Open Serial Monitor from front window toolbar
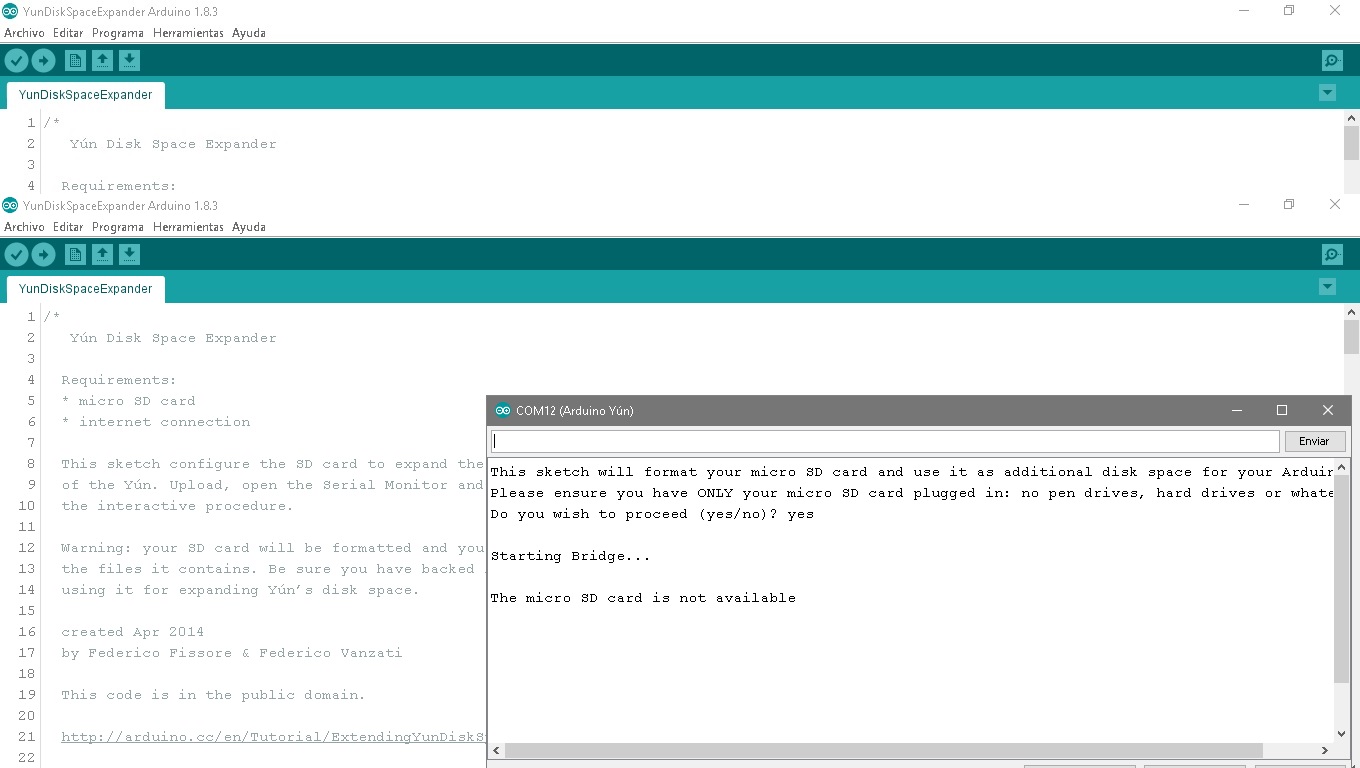The image size is (1360, 768). click(x=1332, y=255)
